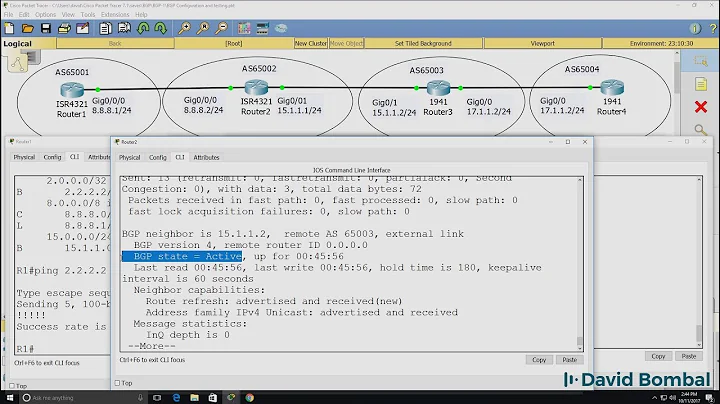720x404 pixels.
Task: Click the help question mark icon
Action: 713,28
